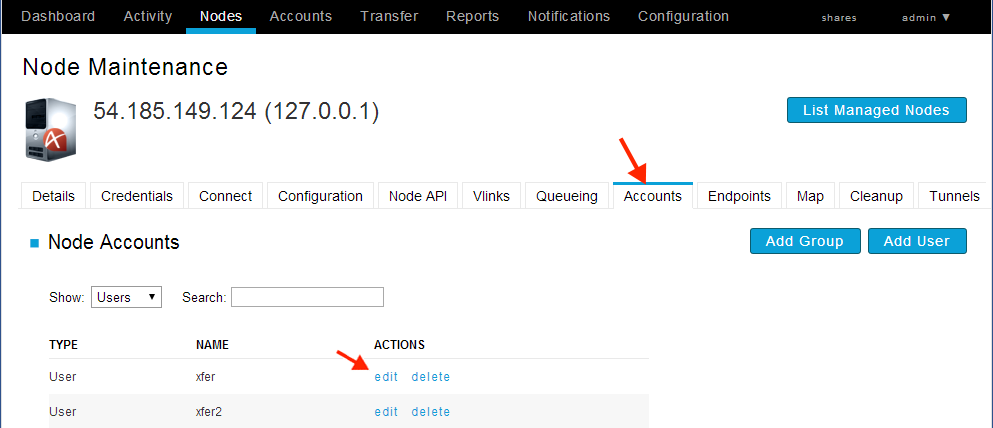This screenshot has width=993, height=428.
Task: Open the Dashboard menu
Action: click(x=58, y=16)
